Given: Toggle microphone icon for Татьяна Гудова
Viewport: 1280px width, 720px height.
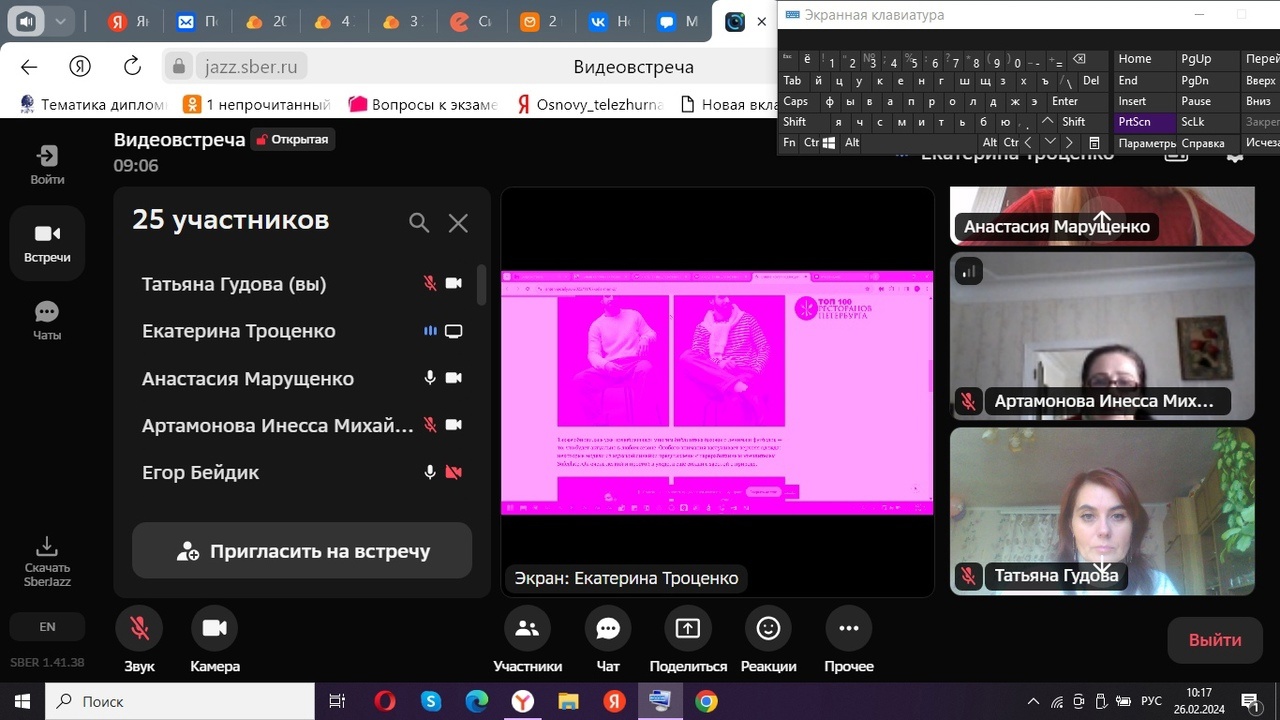Looking at the screenshot, I should (430, 283).
